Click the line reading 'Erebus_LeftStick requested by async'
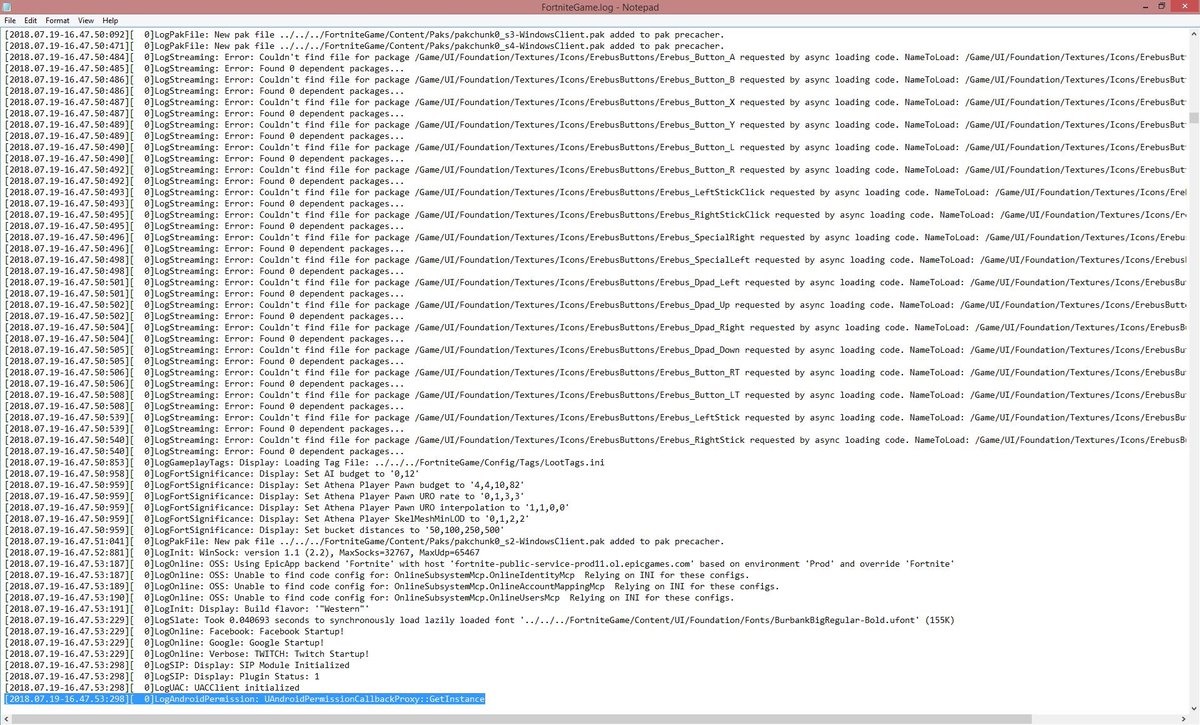Viewport: 1200px width, 725px height. tap(597, 417)
